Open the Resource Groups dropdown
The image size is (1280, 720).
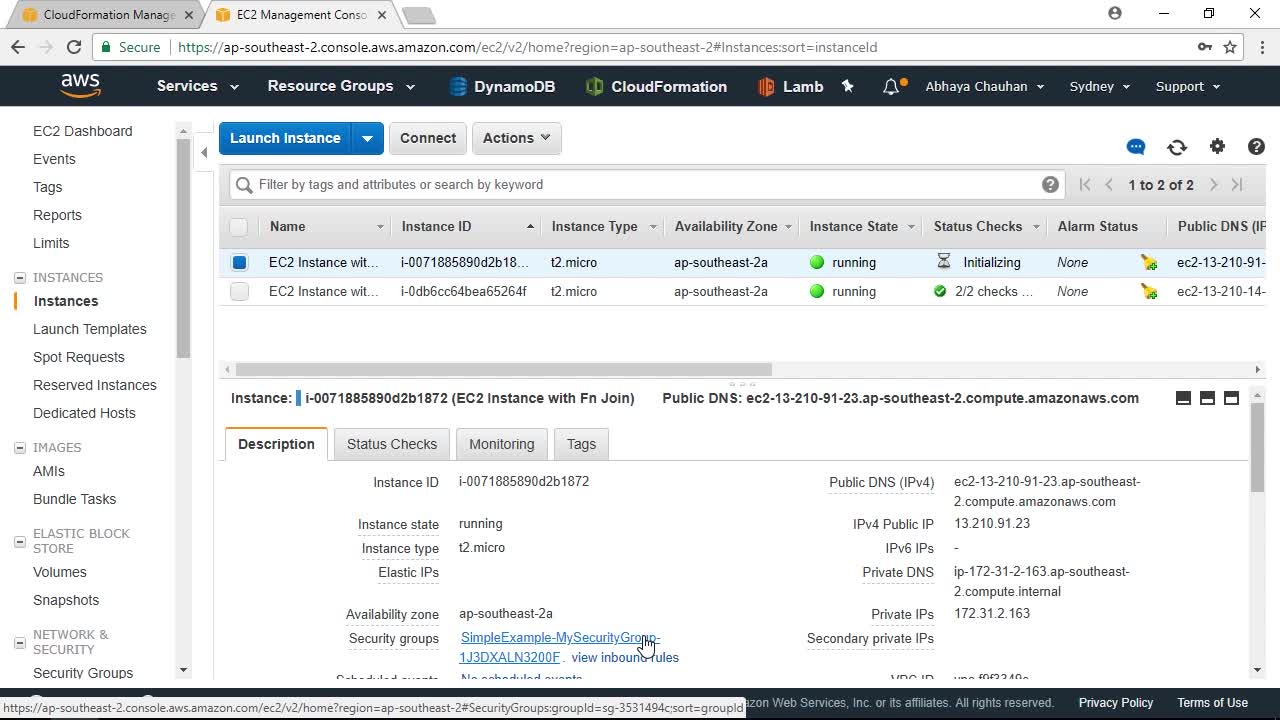coord(341,86)
